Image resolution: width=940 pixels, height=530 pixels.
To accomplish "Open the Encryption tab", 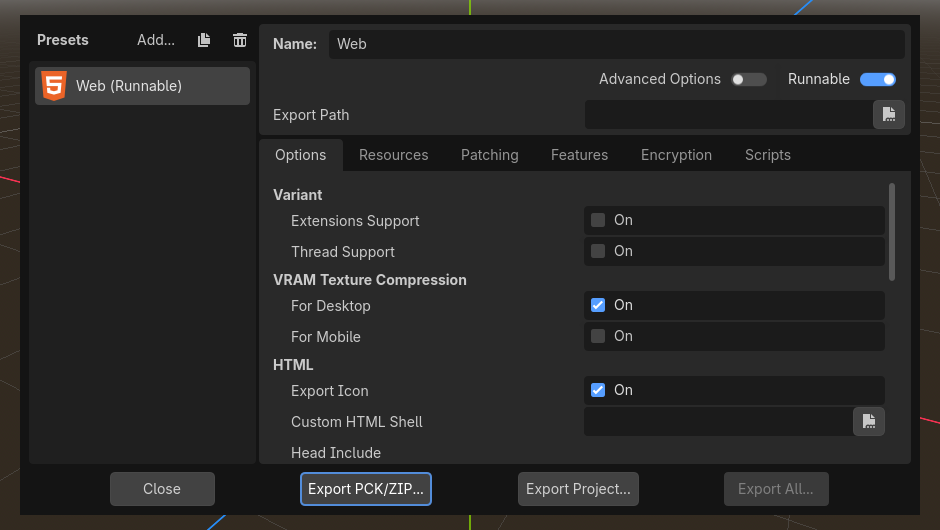I will [x=676, y=155].
